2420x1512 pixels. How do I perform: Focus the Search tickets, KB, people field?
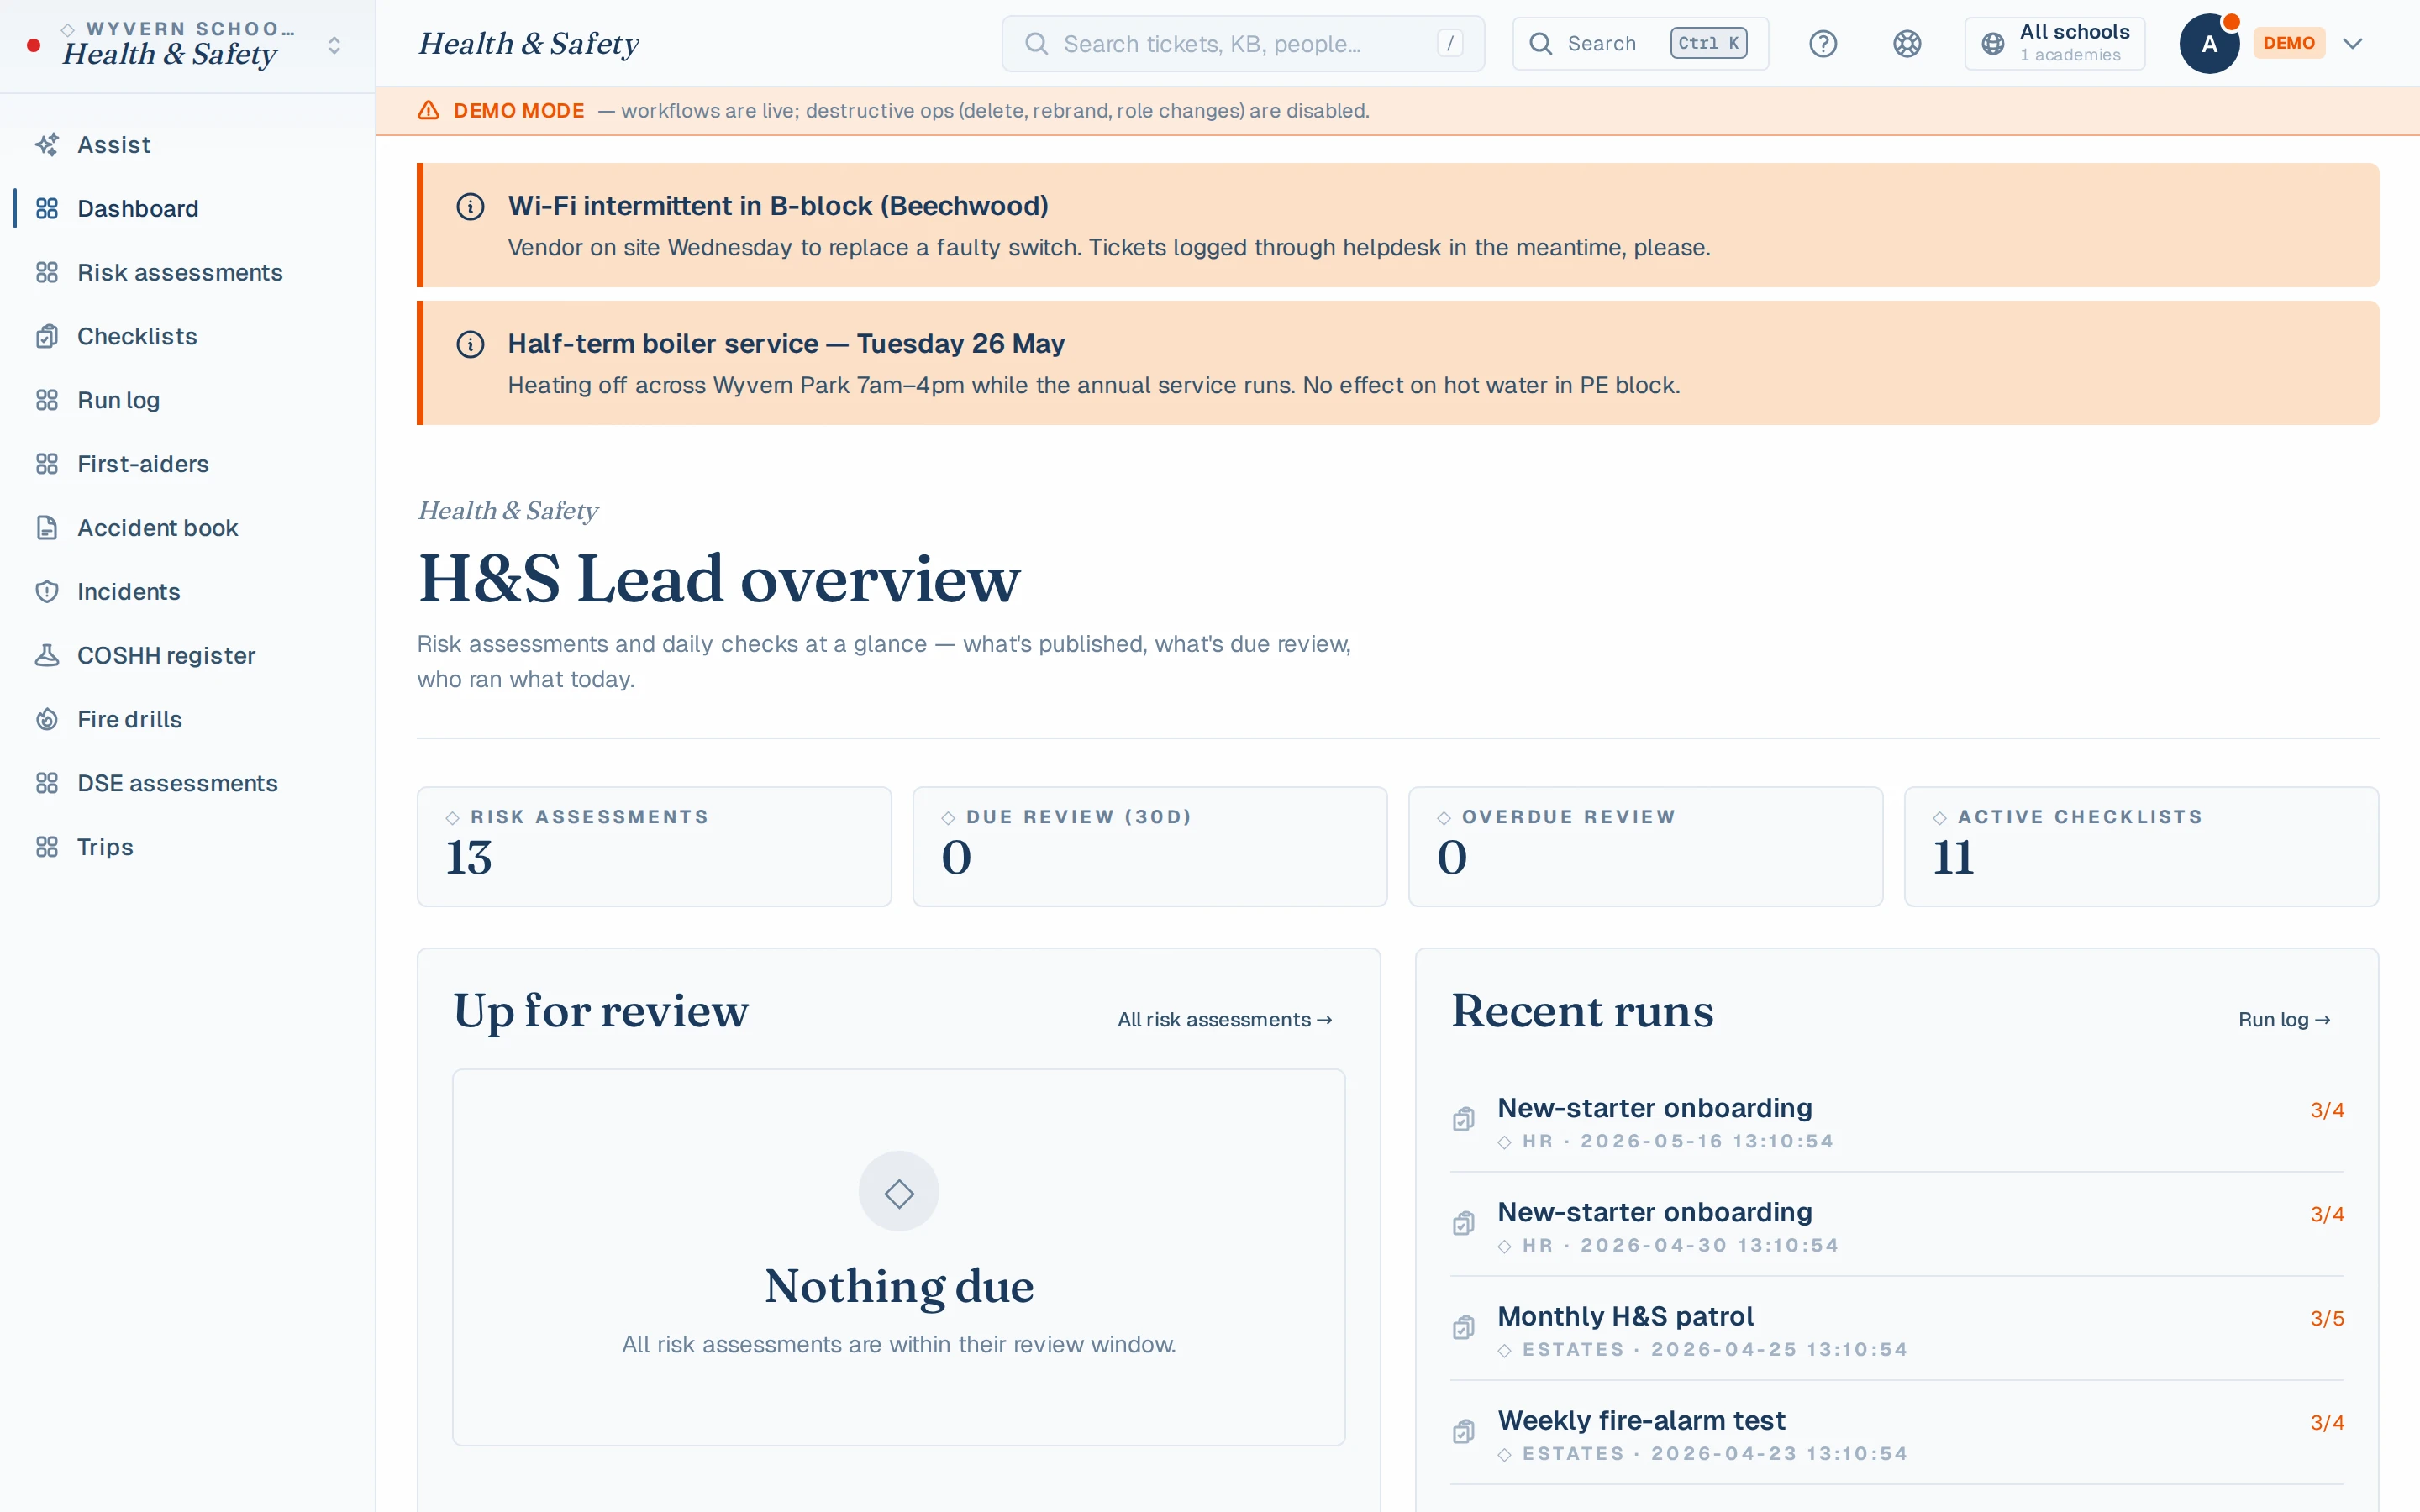[1243, 44]
